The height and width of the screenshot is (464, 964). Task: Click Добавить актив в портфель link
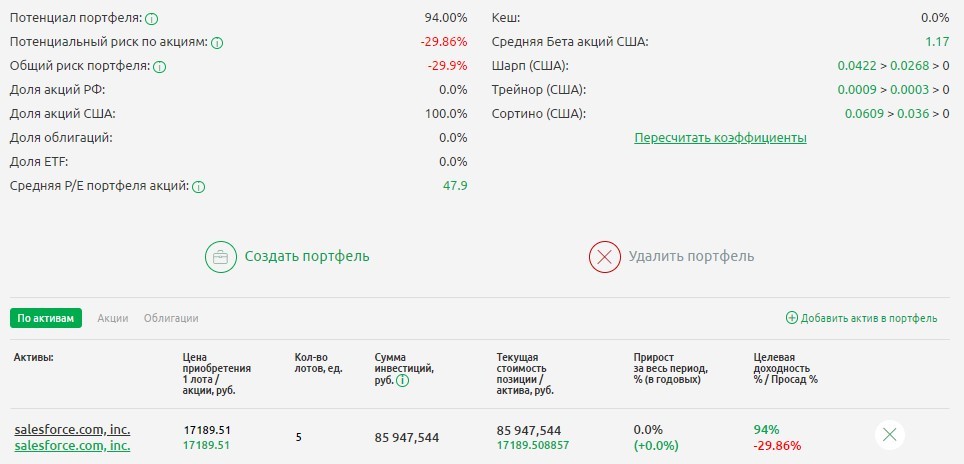tap(868, 319)
